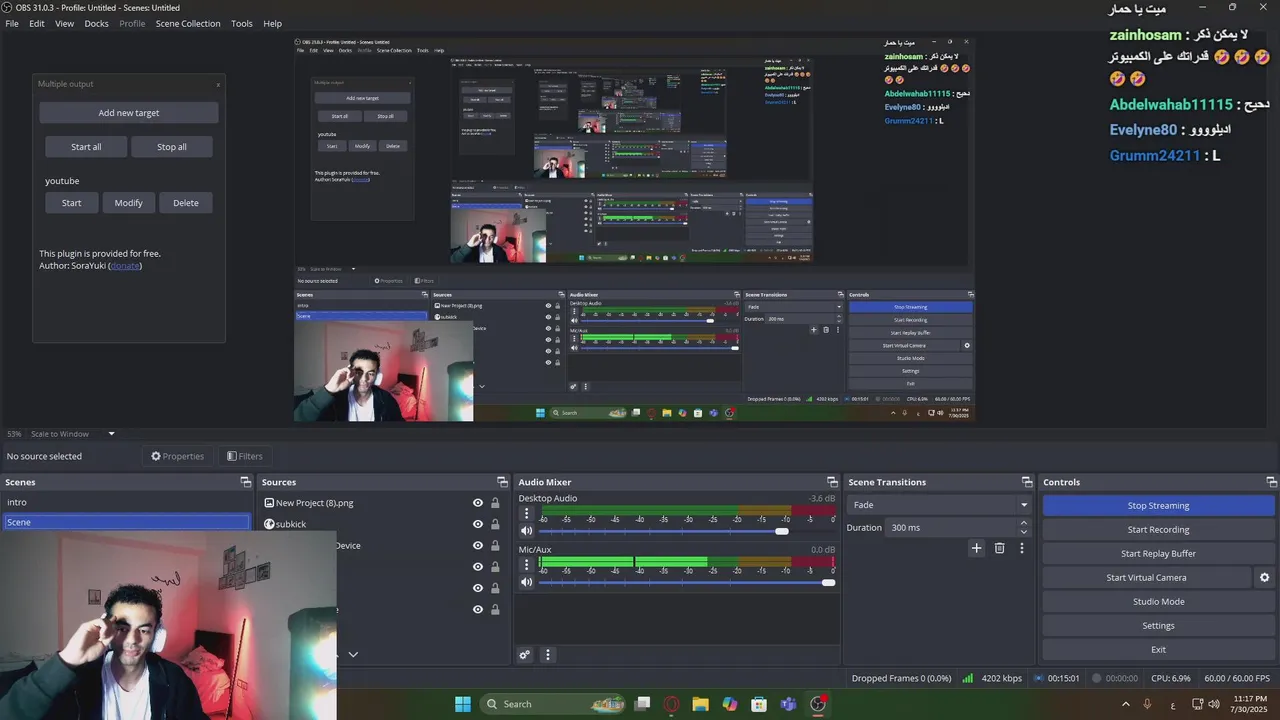Open the Docks menu

pos(96,23)
